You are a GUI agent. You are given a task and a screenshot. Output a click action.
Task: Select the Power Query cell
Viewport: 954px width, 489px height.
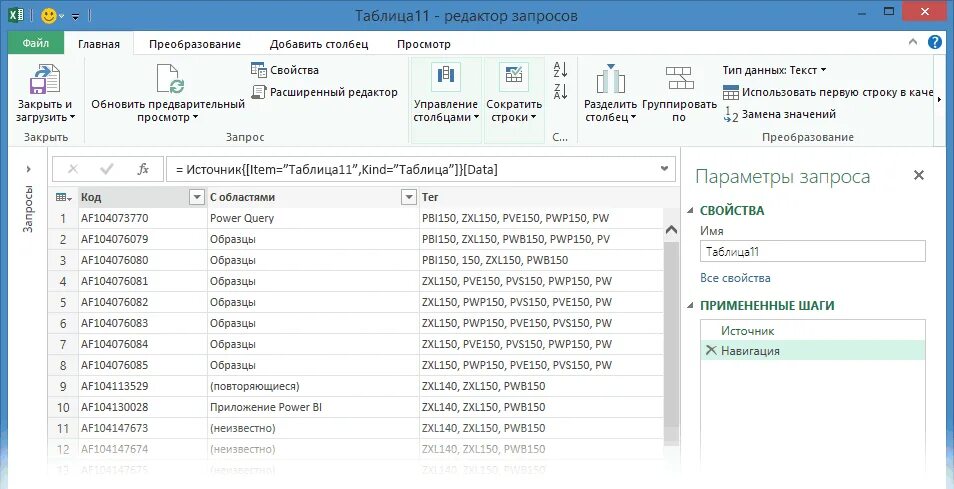pos(313,218)
